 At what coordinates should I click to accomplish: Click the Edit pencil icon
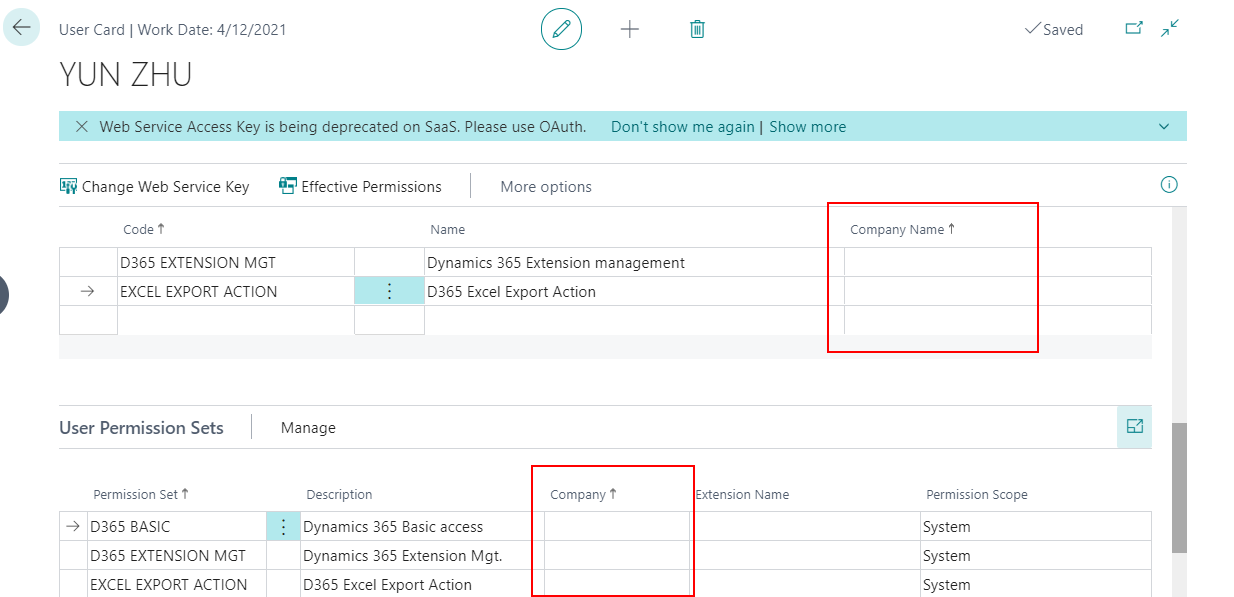561,28
